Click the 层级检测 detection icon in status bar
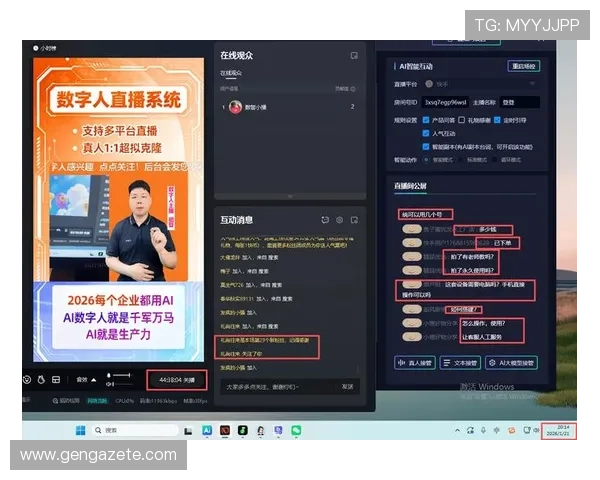 (x=55, y=401)
